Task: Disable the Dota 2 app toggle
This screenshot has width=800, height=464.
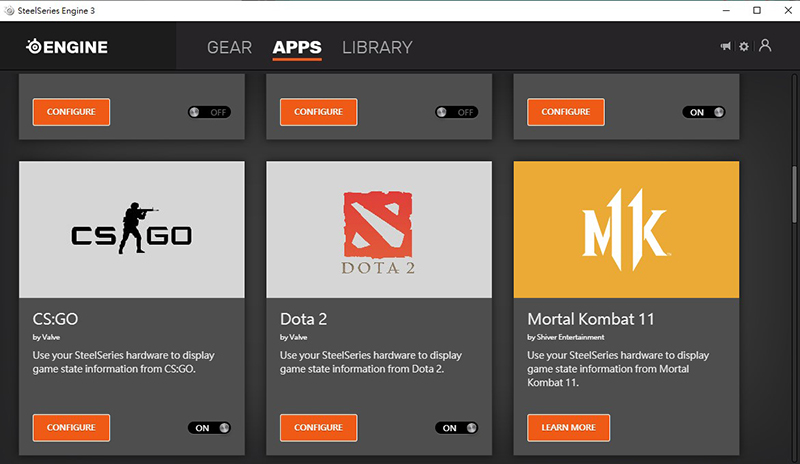Action: click(457, 428)
